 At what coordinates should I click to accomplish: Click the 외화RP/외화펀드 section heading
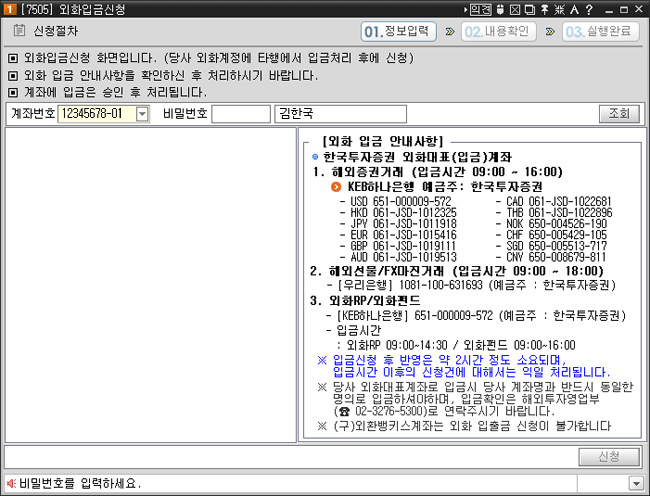coord(365,300)
